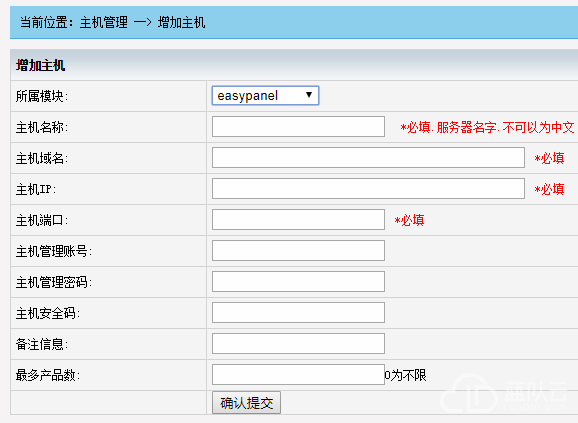
Task: Click the 主机安全码 label
Action: [48, 313]
